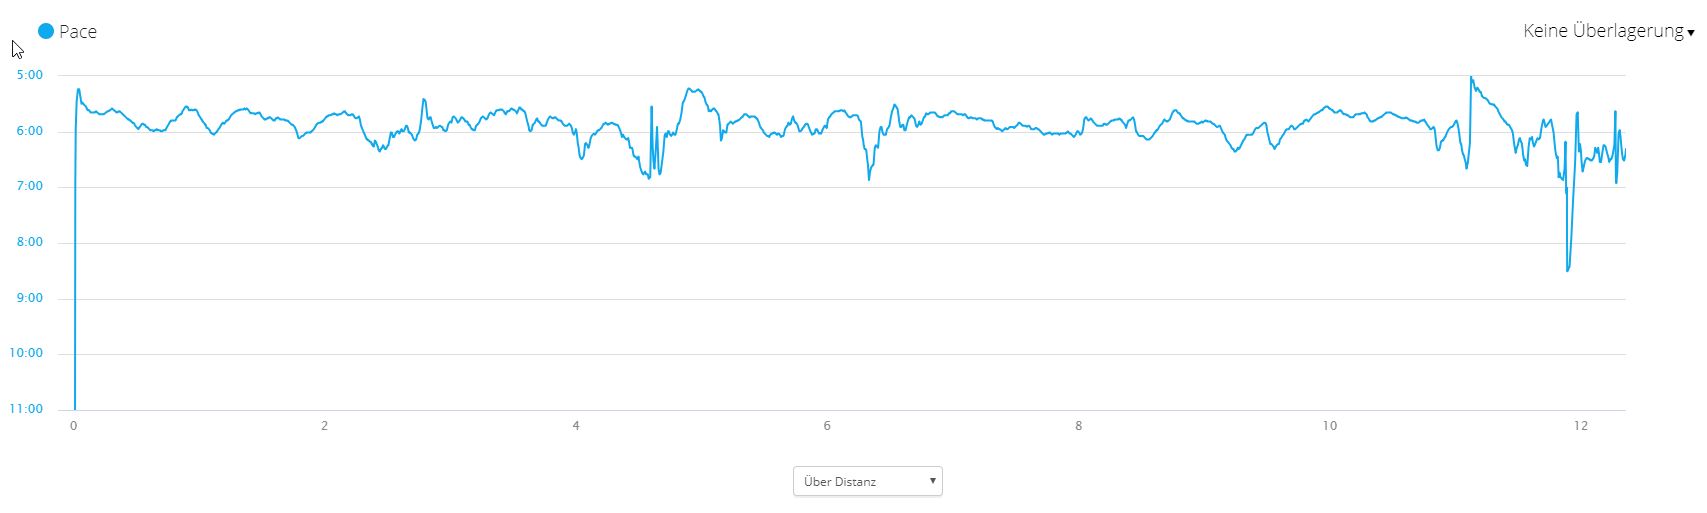This screenshot has height=513, width=1707.
Task: Click the distance axis label 4
Action: (576, 426)
